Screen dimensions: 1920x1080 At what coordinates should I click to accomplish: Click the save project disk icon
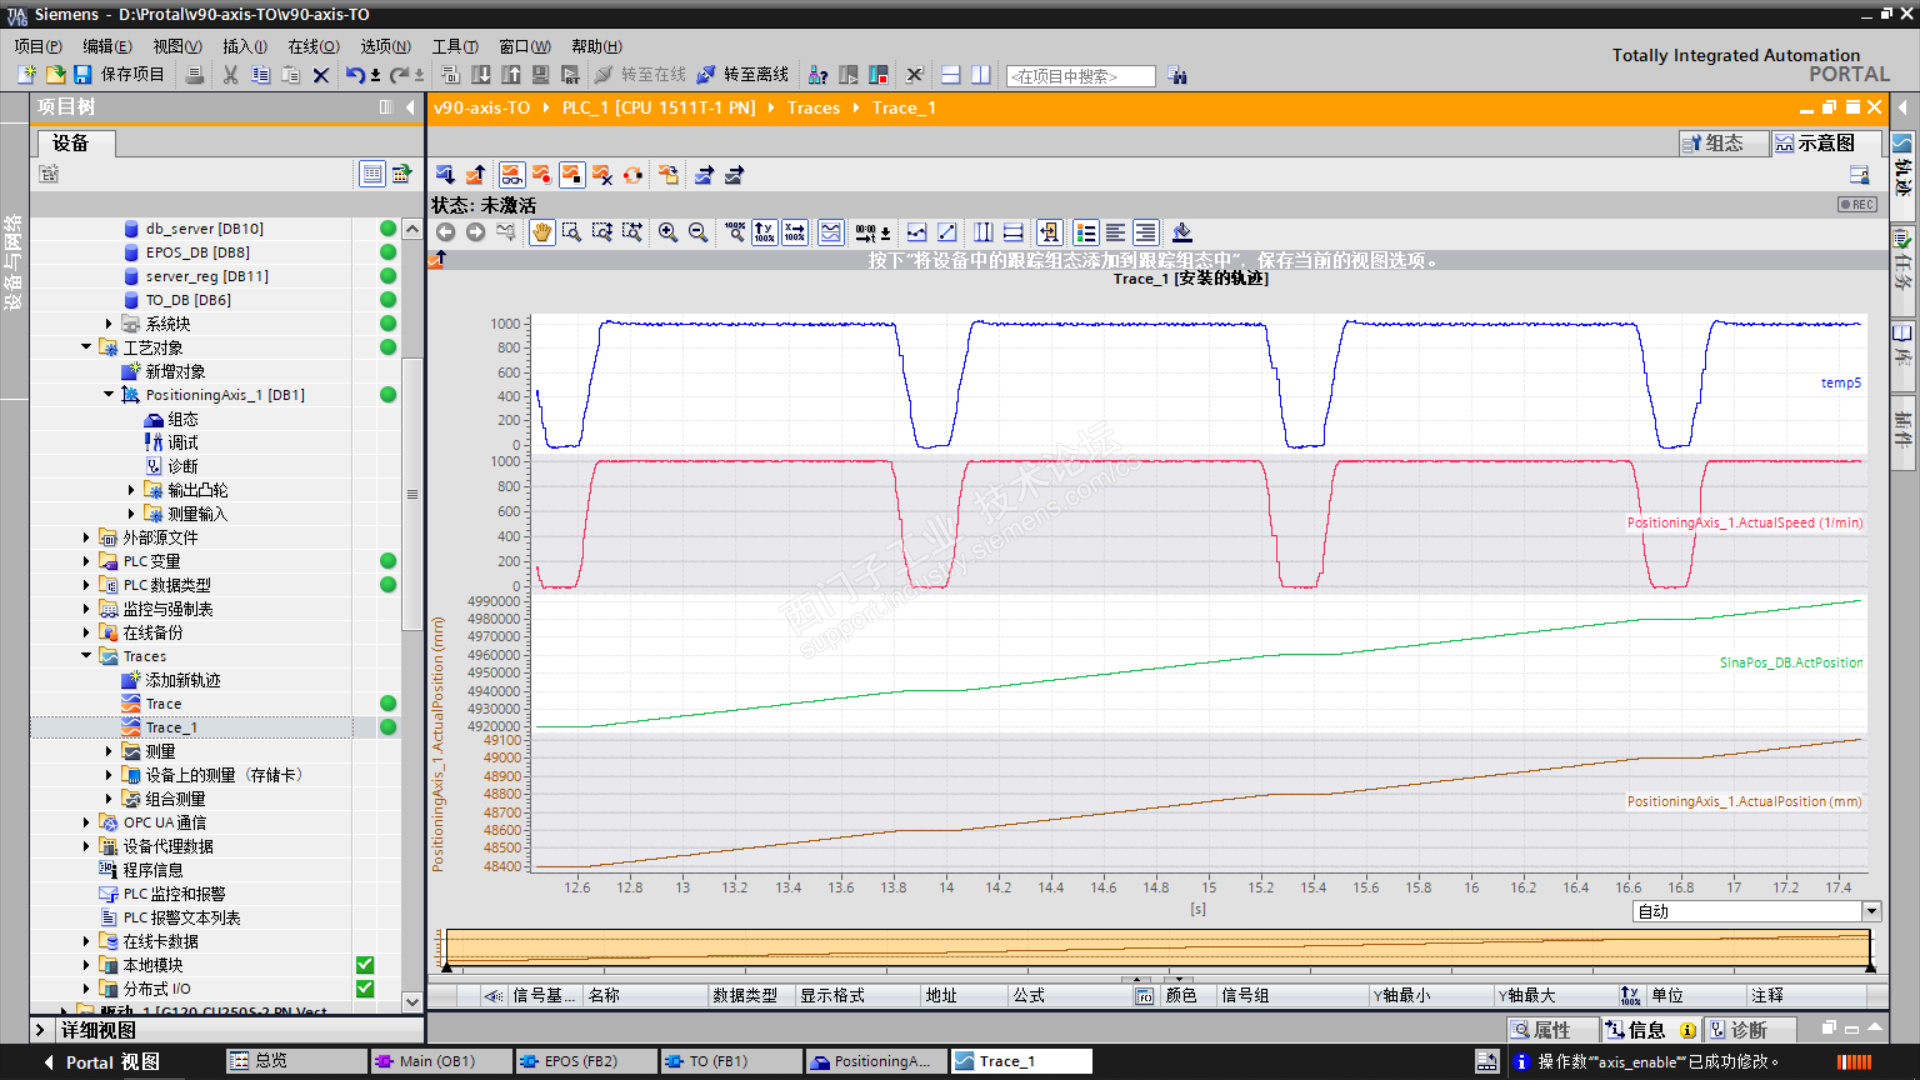[x=83, y=75]
